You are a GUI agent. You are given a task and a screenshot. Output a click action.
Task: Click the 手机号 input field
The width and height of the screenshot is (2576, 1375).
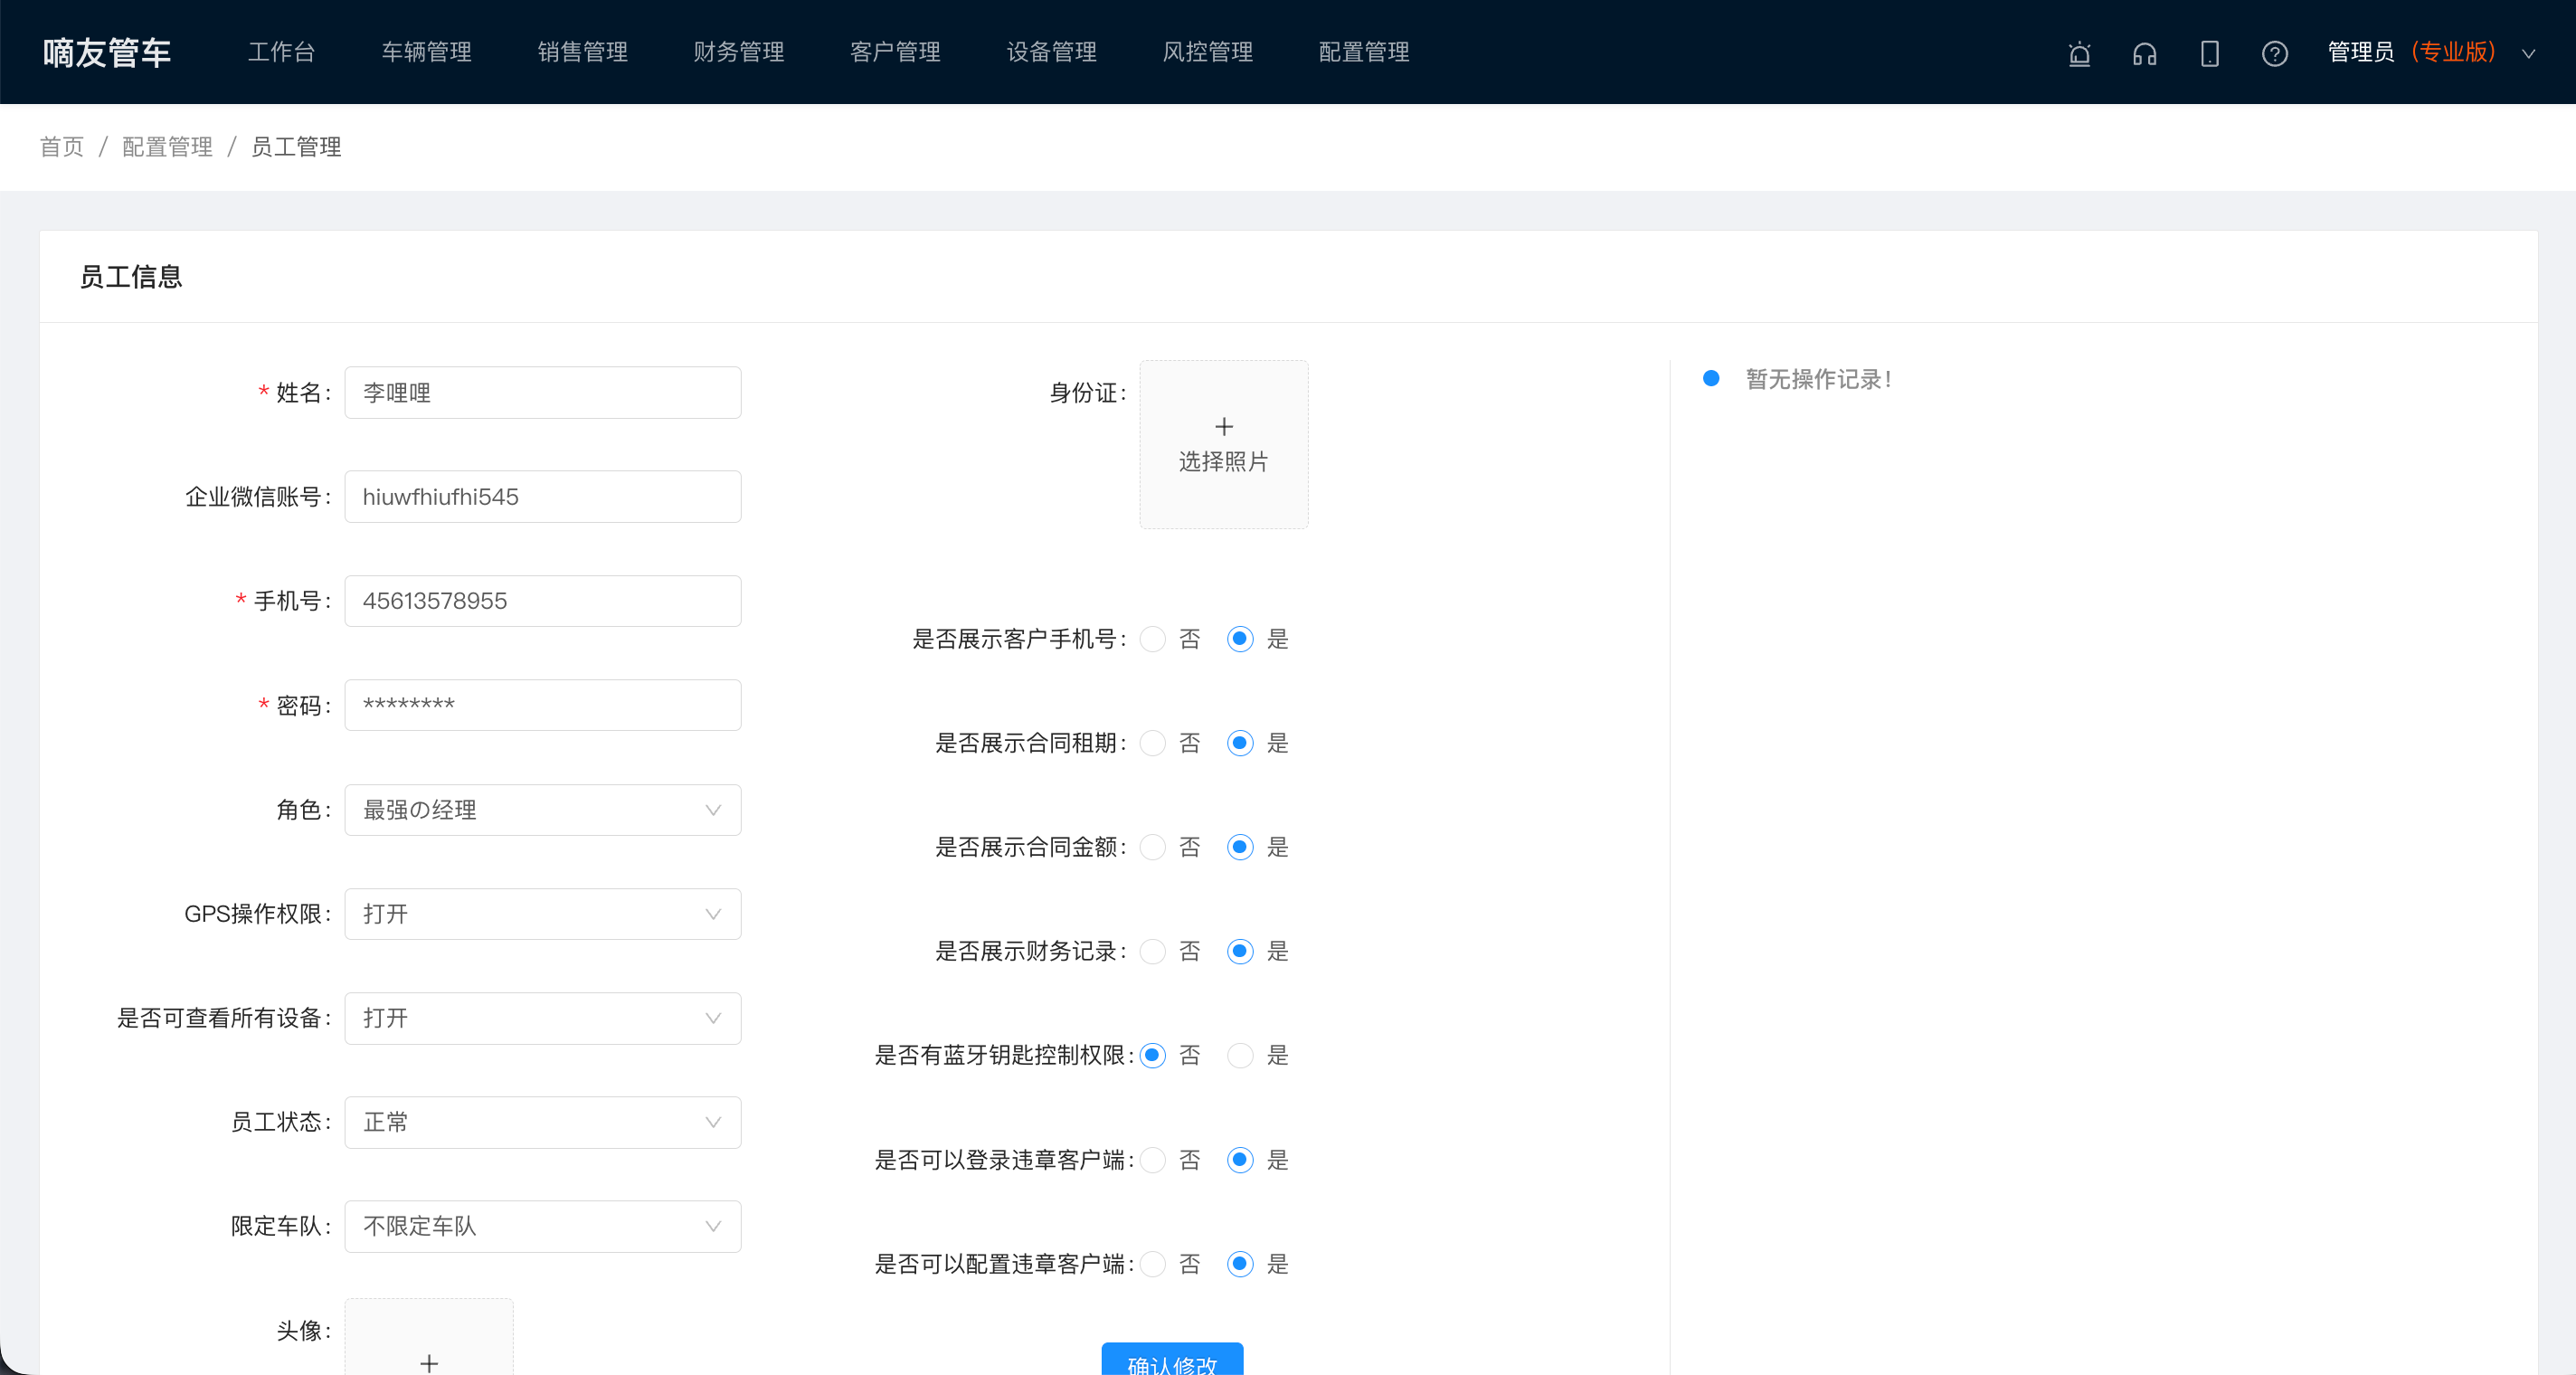point(542,601)
